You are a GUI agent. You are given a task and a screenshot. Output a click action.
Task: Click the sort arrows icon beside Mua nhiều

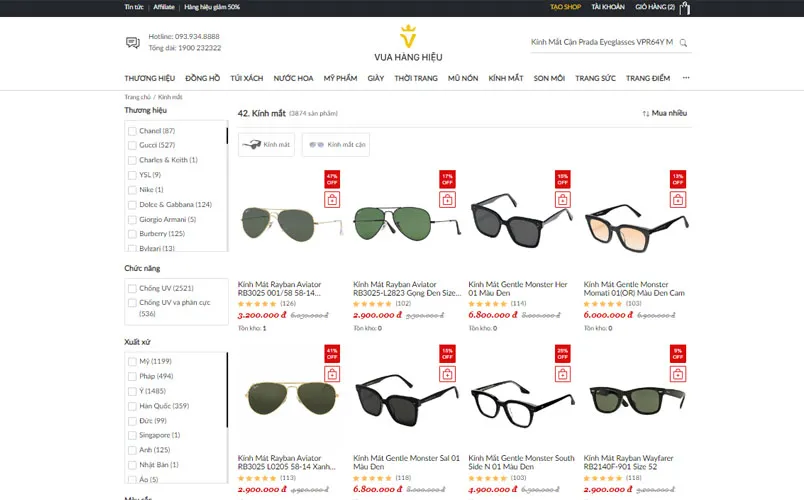click(x=646, y=113)
